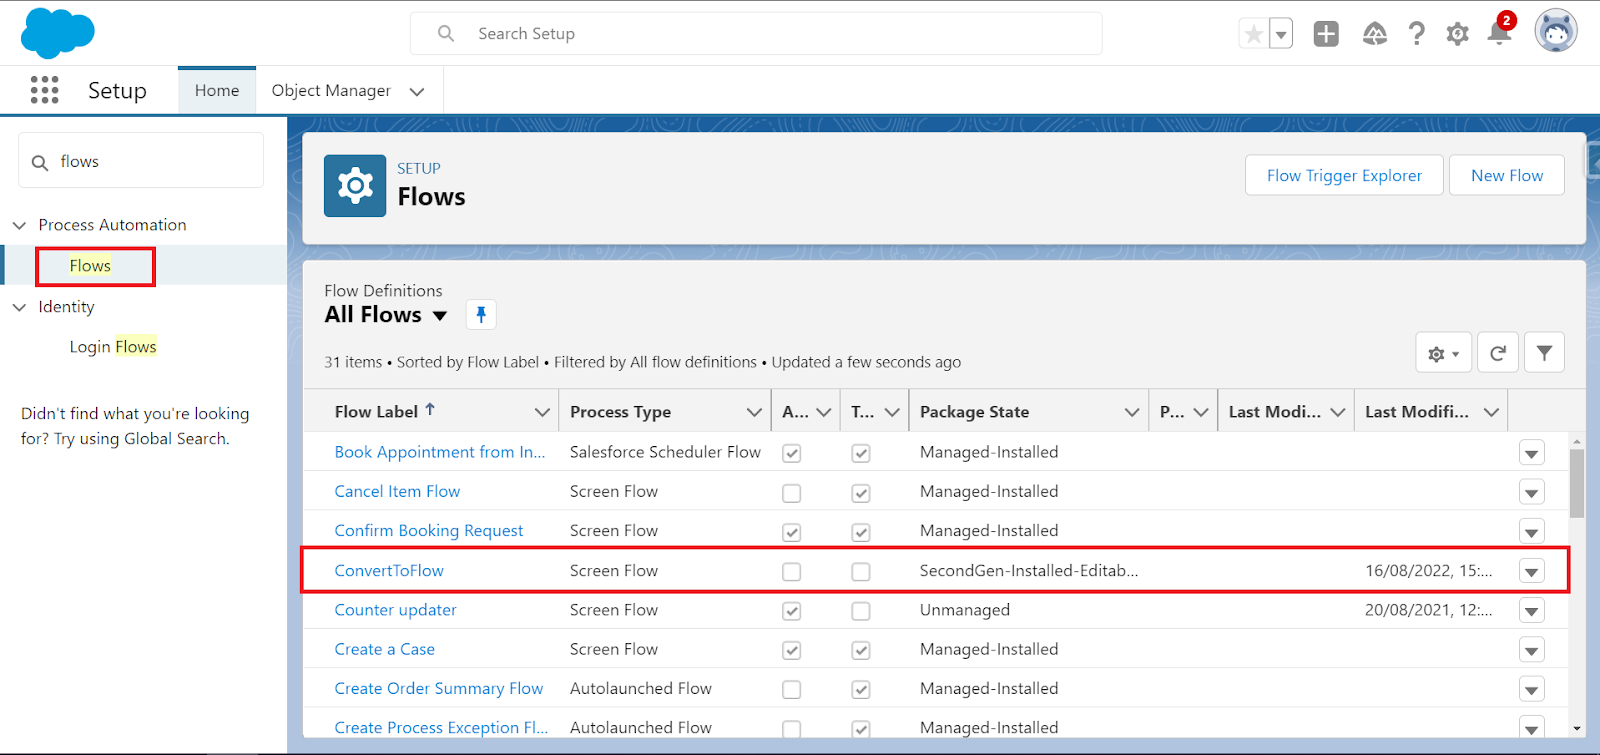
Task: Open the Book Appointment flow link
Action: pyautogui.click(x=440, y=452)
